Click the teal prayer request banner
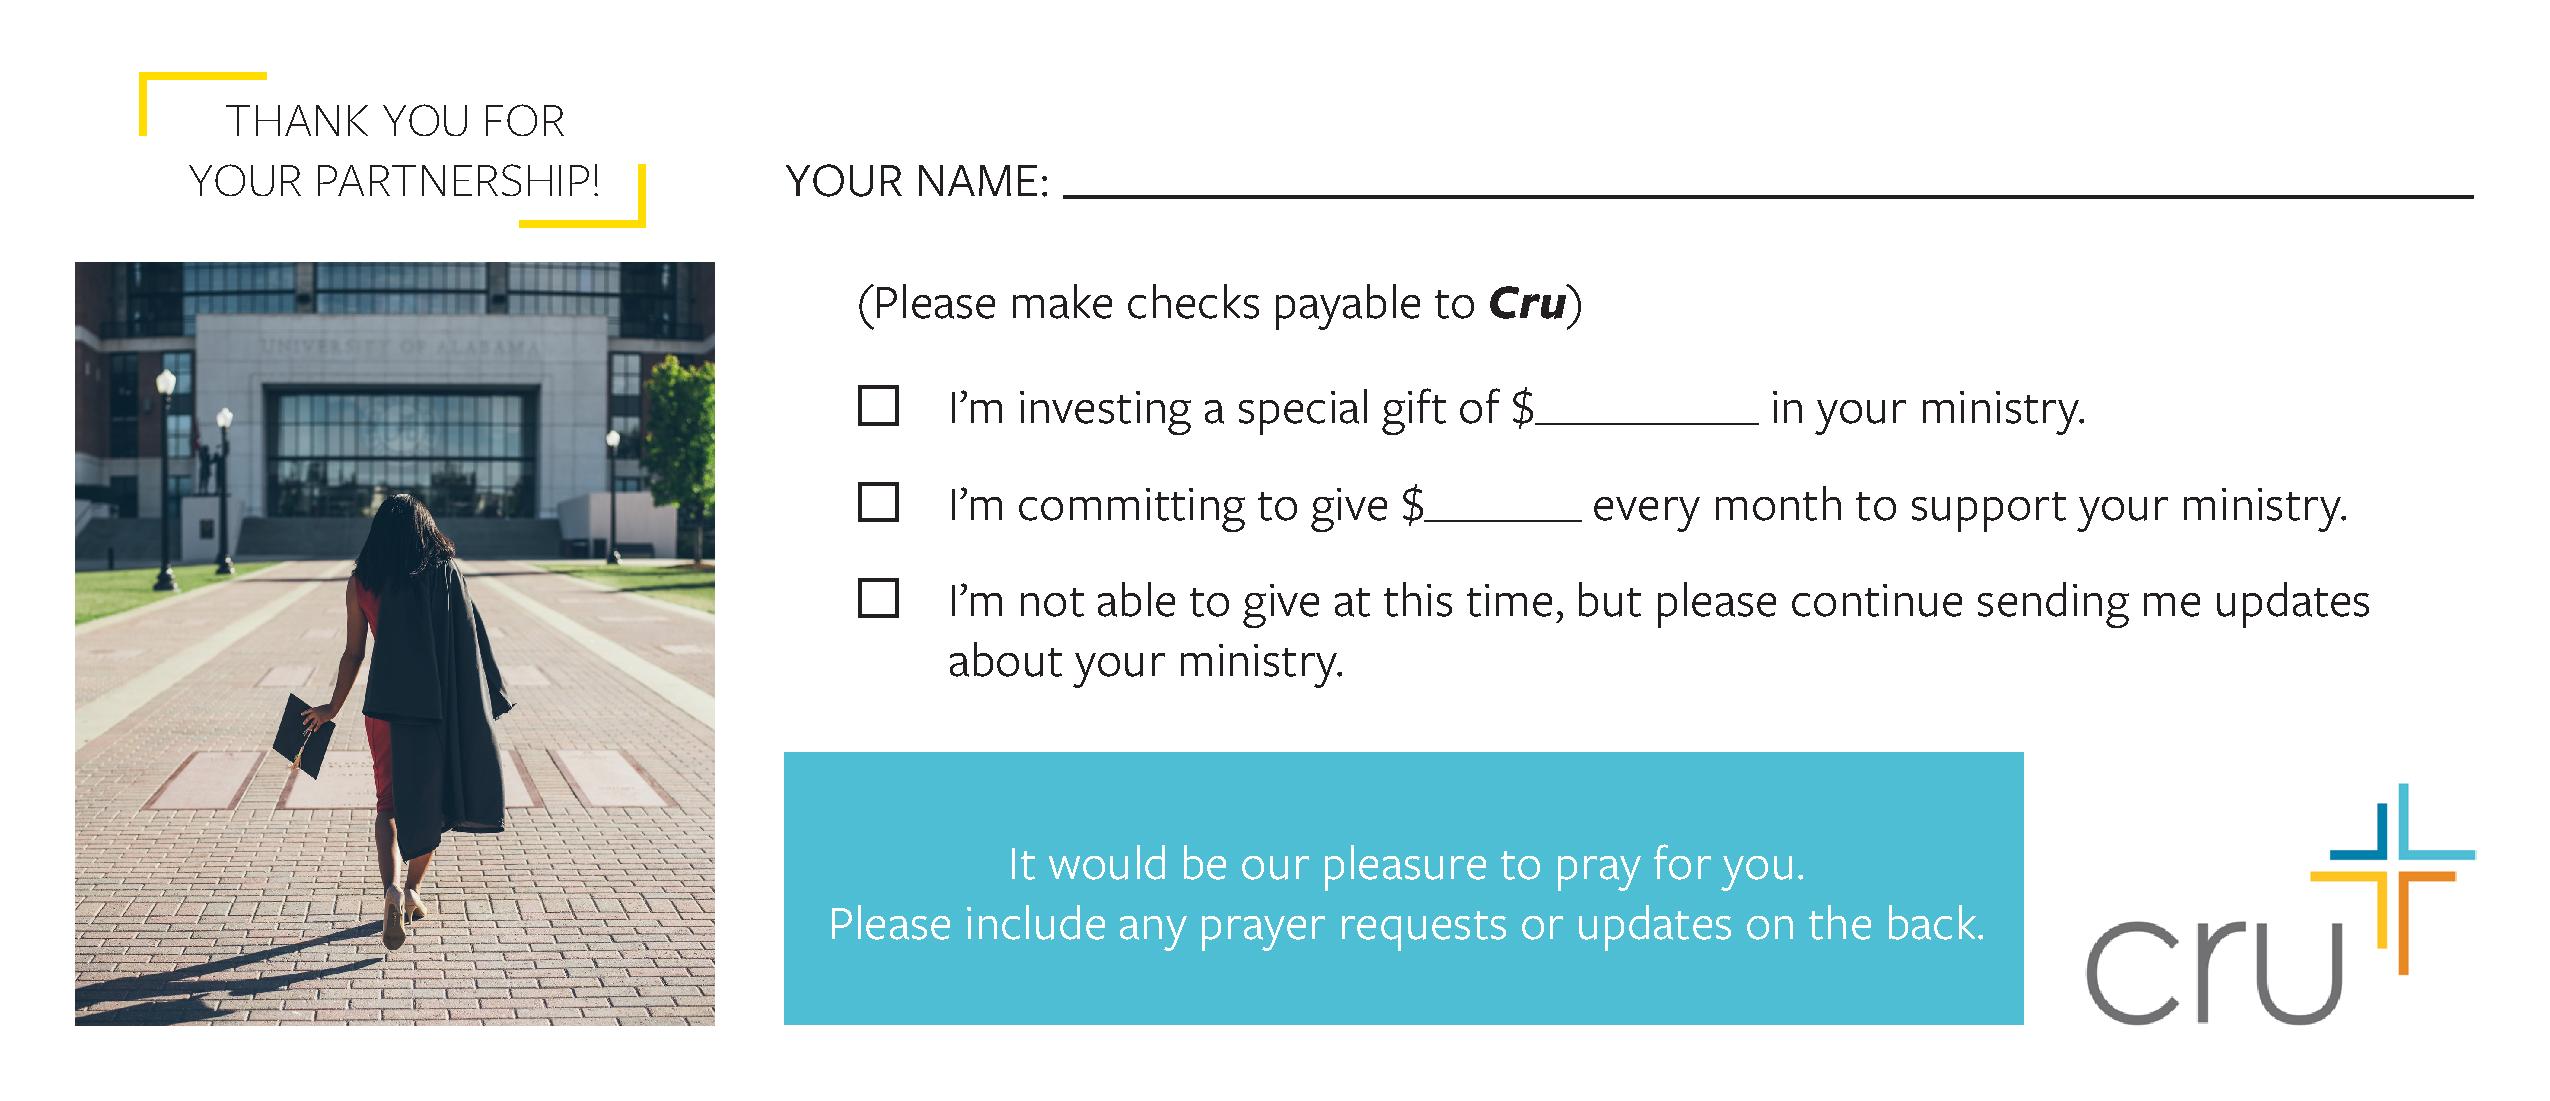Screen dimensions: 2550x1101 click(x=1403, y=888)
